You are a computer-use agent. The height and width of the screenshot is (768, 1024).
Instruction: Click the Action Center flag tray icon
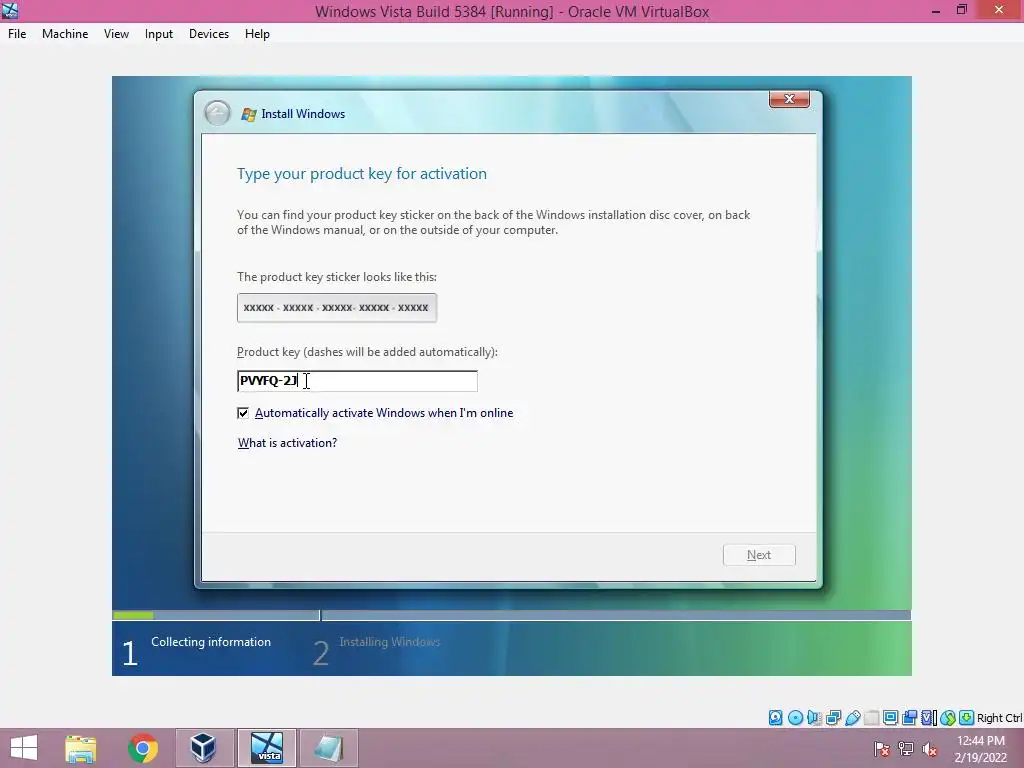881,749
